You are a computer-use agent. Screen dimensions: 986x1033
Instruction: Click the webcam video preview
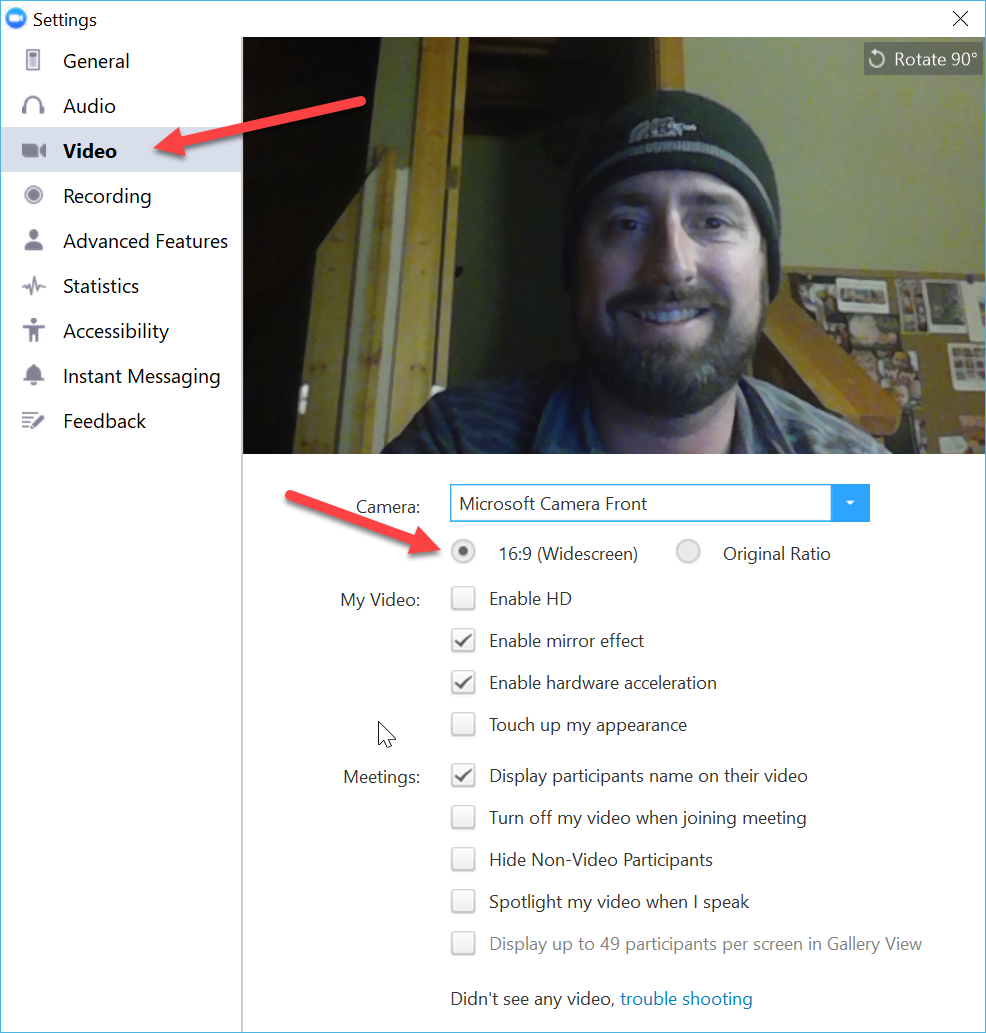[613, 245]
